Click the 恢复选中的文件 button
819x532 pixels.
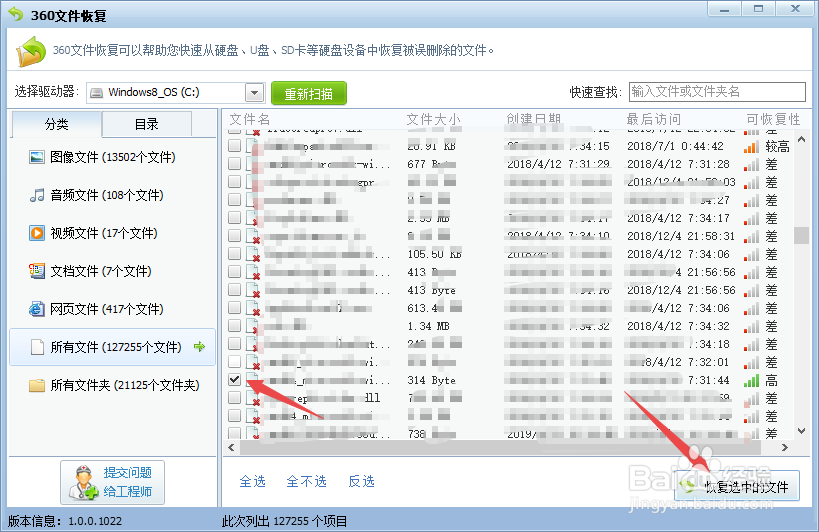[x=737, y=486]
